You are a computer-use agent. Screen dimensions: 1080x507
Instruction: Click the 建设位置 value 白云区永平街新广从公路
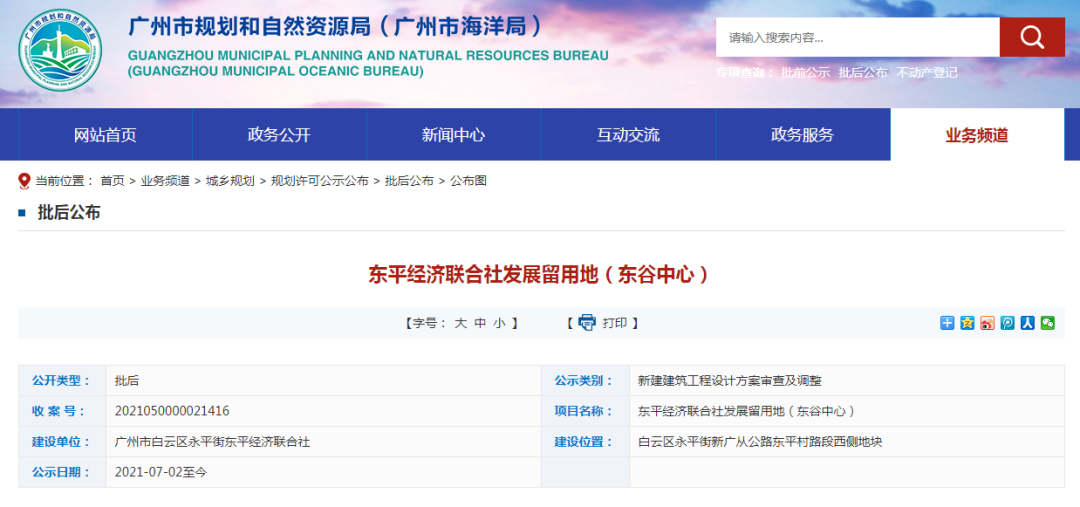tap(760, 442)
